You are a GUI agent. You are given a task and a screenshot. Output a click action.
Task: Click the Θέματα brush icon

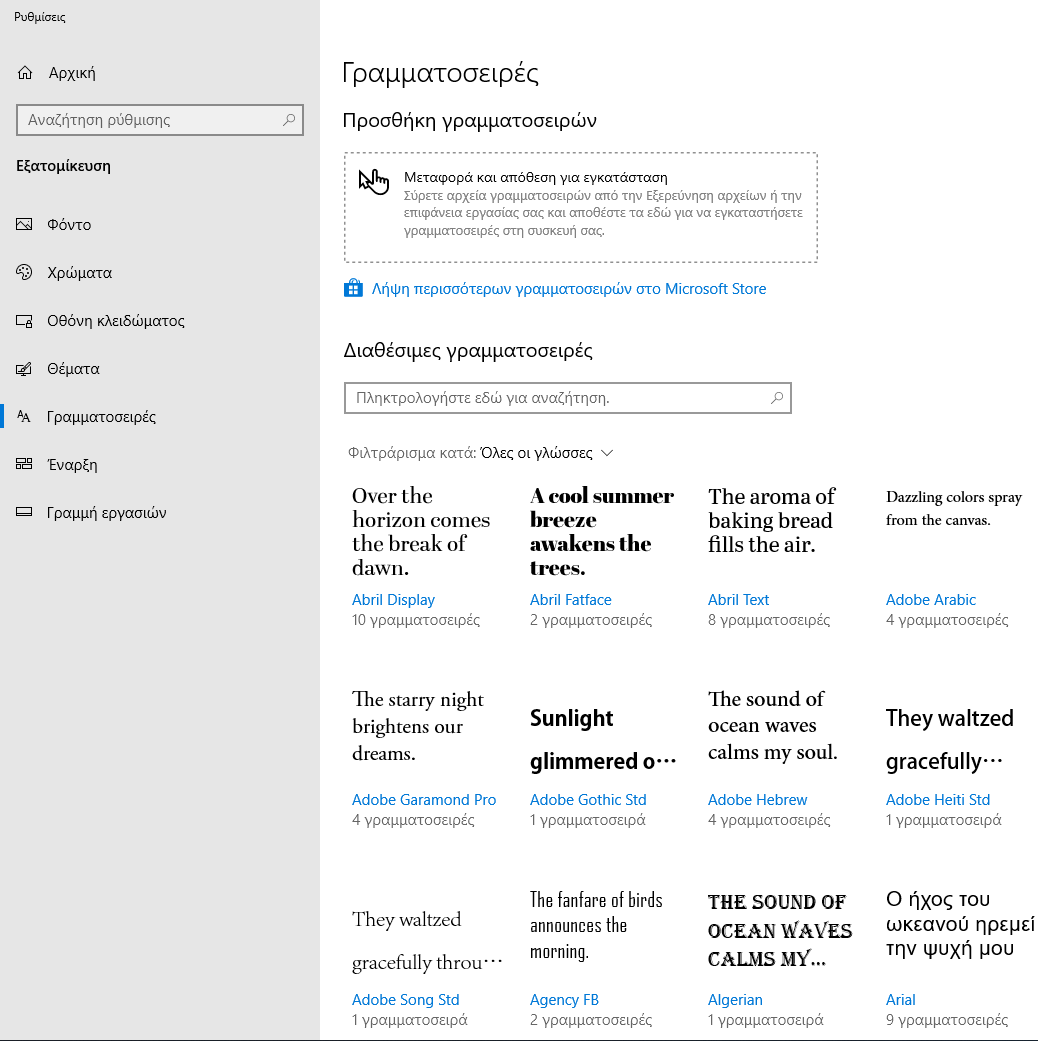click(x=24, y=368)
